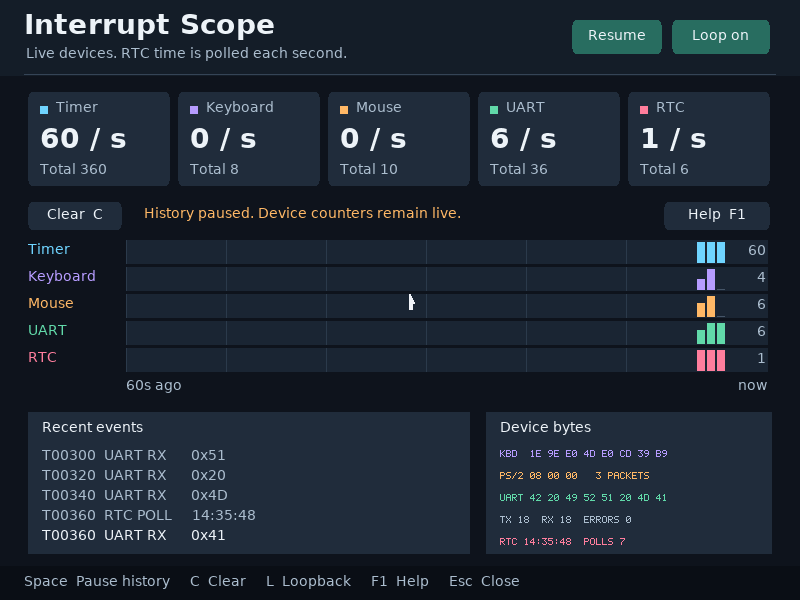Open help with the Help F1 button

tap(716, 215)
